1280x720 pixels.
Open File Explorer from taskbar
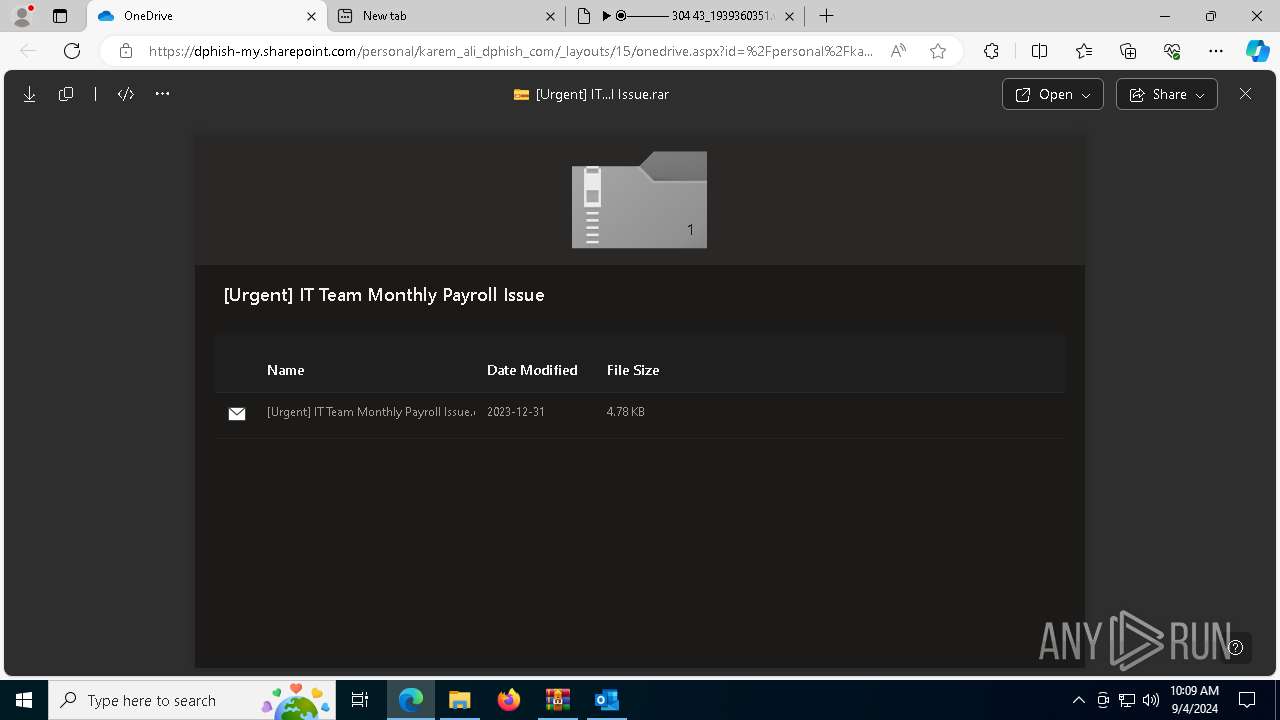tap(460, 700)
